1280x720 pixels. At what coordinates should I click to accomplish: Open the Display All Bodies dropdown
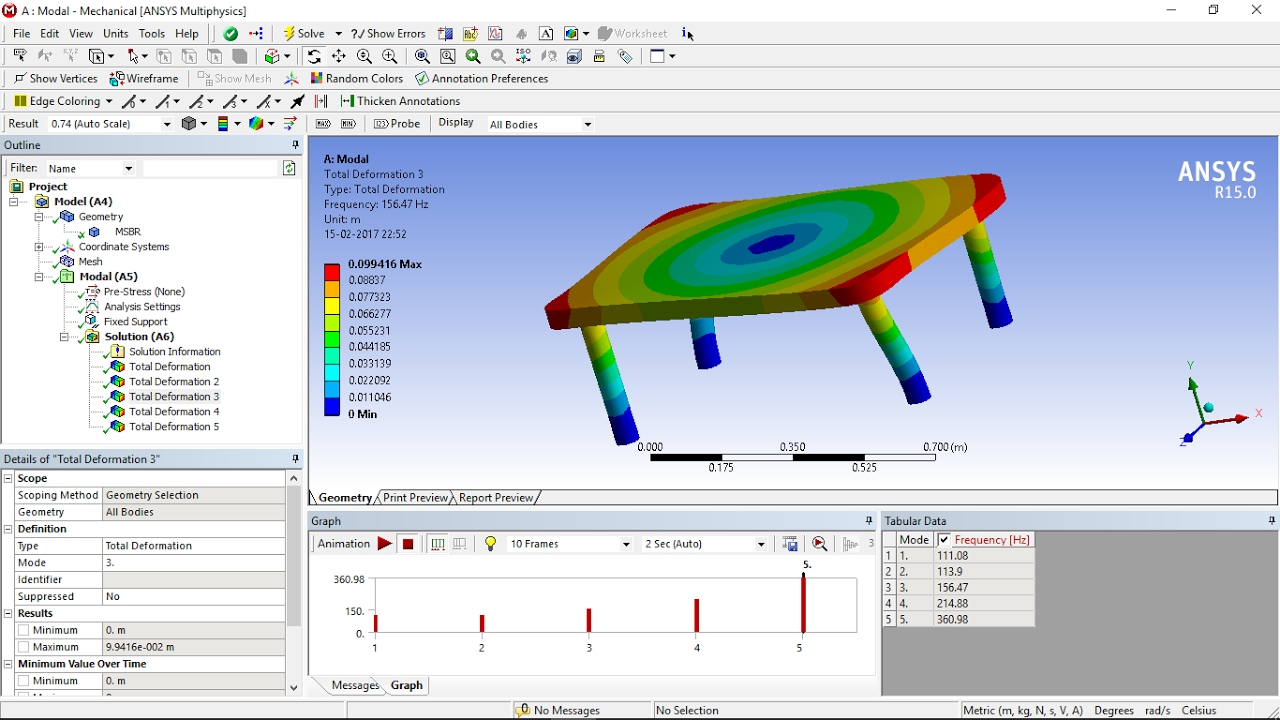(587, 125)
